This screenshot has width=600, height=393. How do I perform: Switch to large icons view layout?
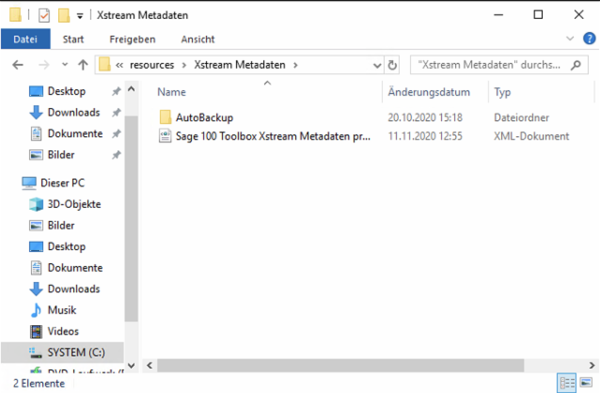(x=586, y=382)
